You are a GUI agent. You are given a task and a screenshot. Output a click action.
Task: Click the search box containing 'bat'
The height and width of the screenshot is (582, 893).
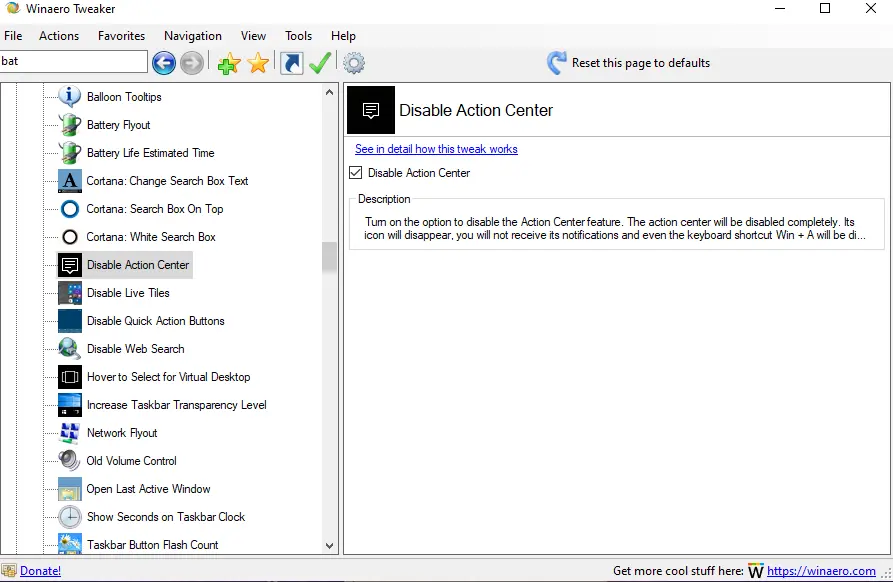[73, 62]
